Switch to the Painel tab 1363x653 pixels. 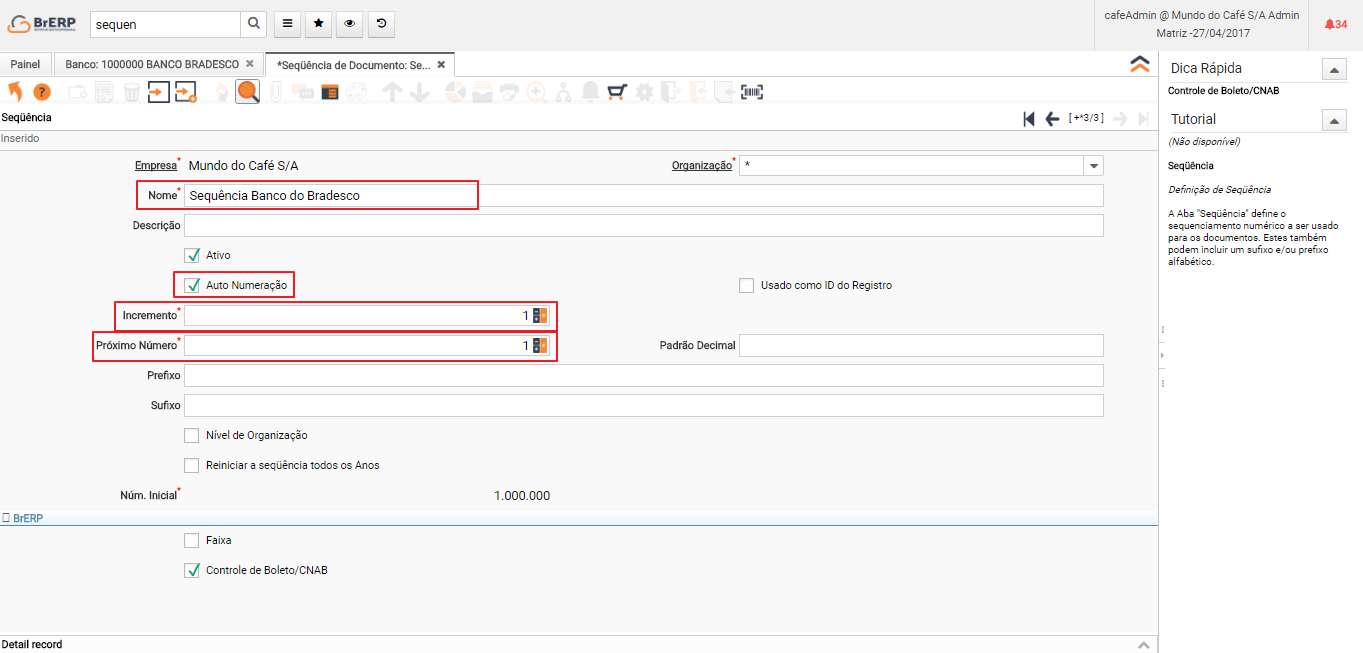coord(25,64)
